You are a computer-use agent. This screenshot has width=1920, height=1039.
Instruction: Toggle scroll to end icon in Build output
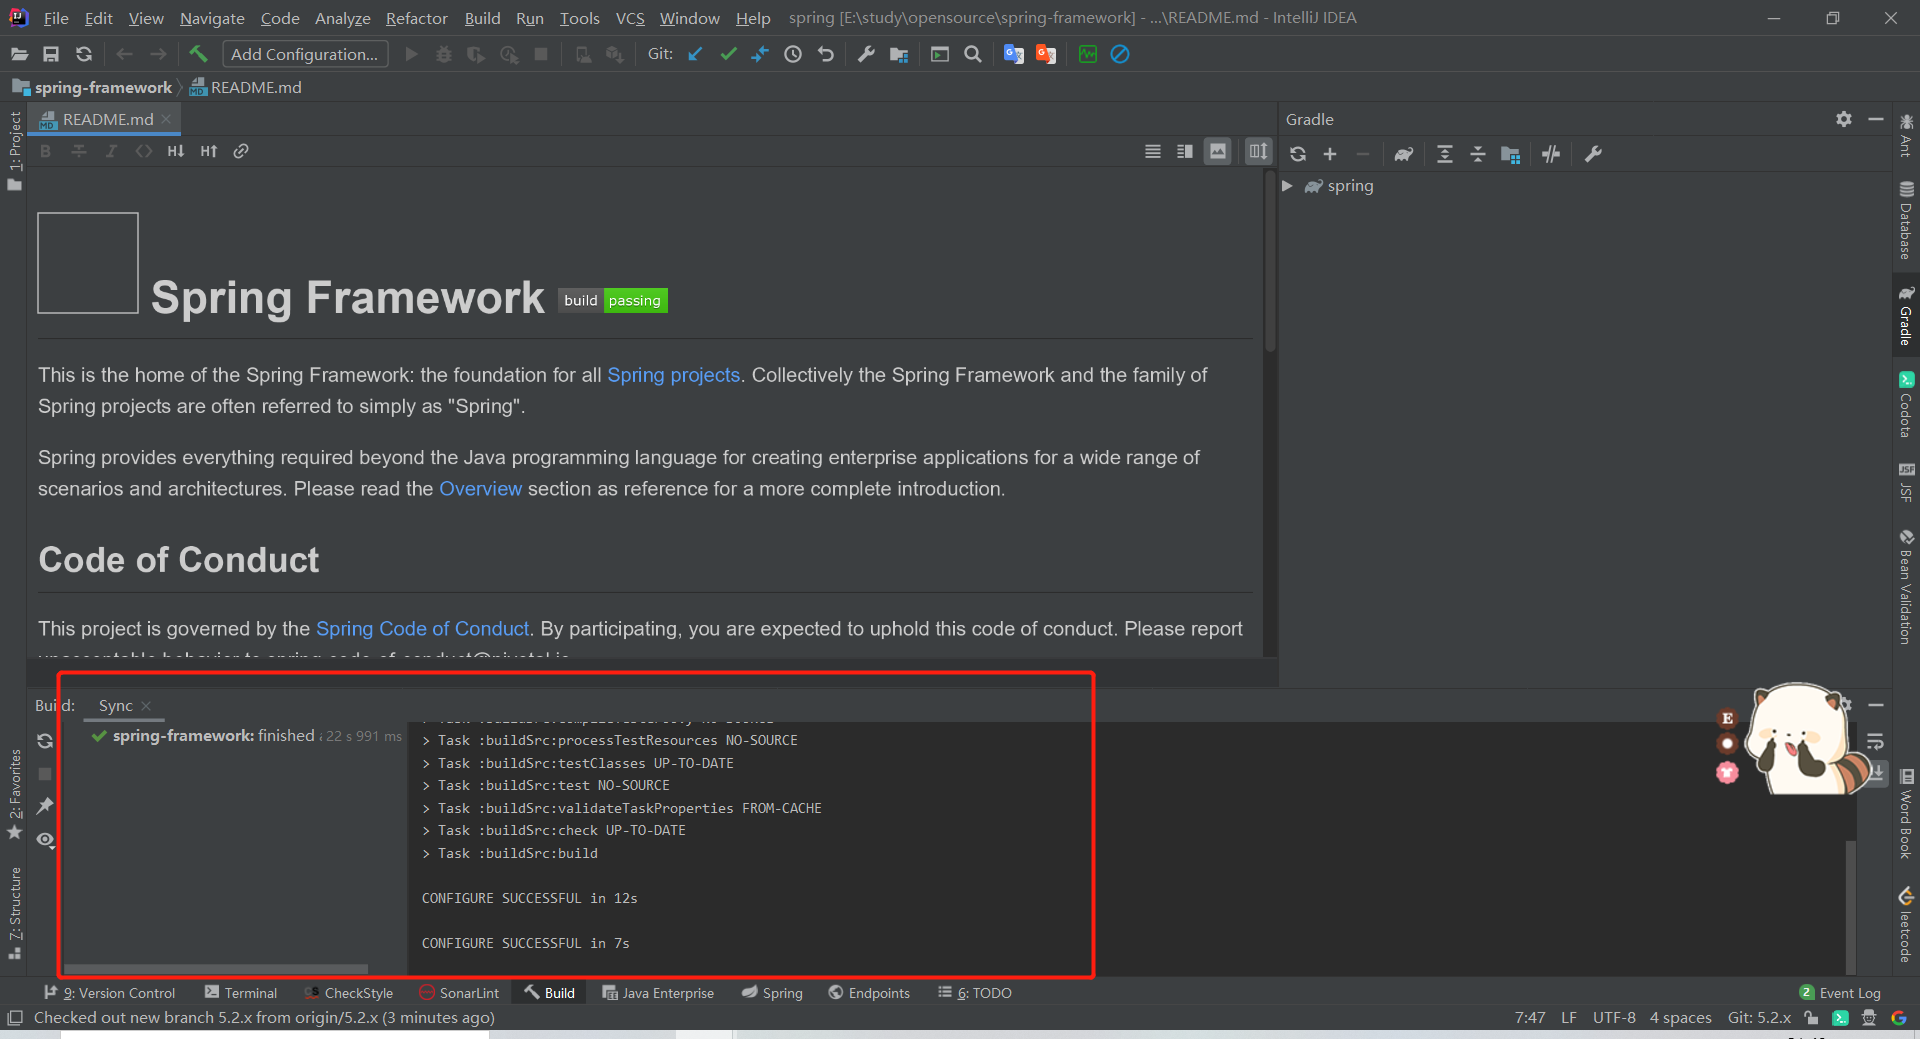[1877, 772]
